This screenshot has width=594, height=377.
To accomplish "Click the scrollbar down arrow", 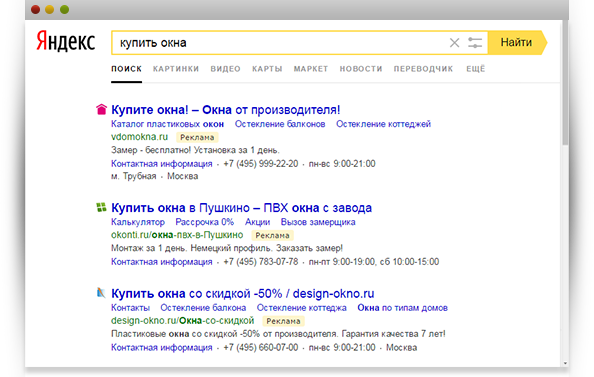I will click(565, 363).
